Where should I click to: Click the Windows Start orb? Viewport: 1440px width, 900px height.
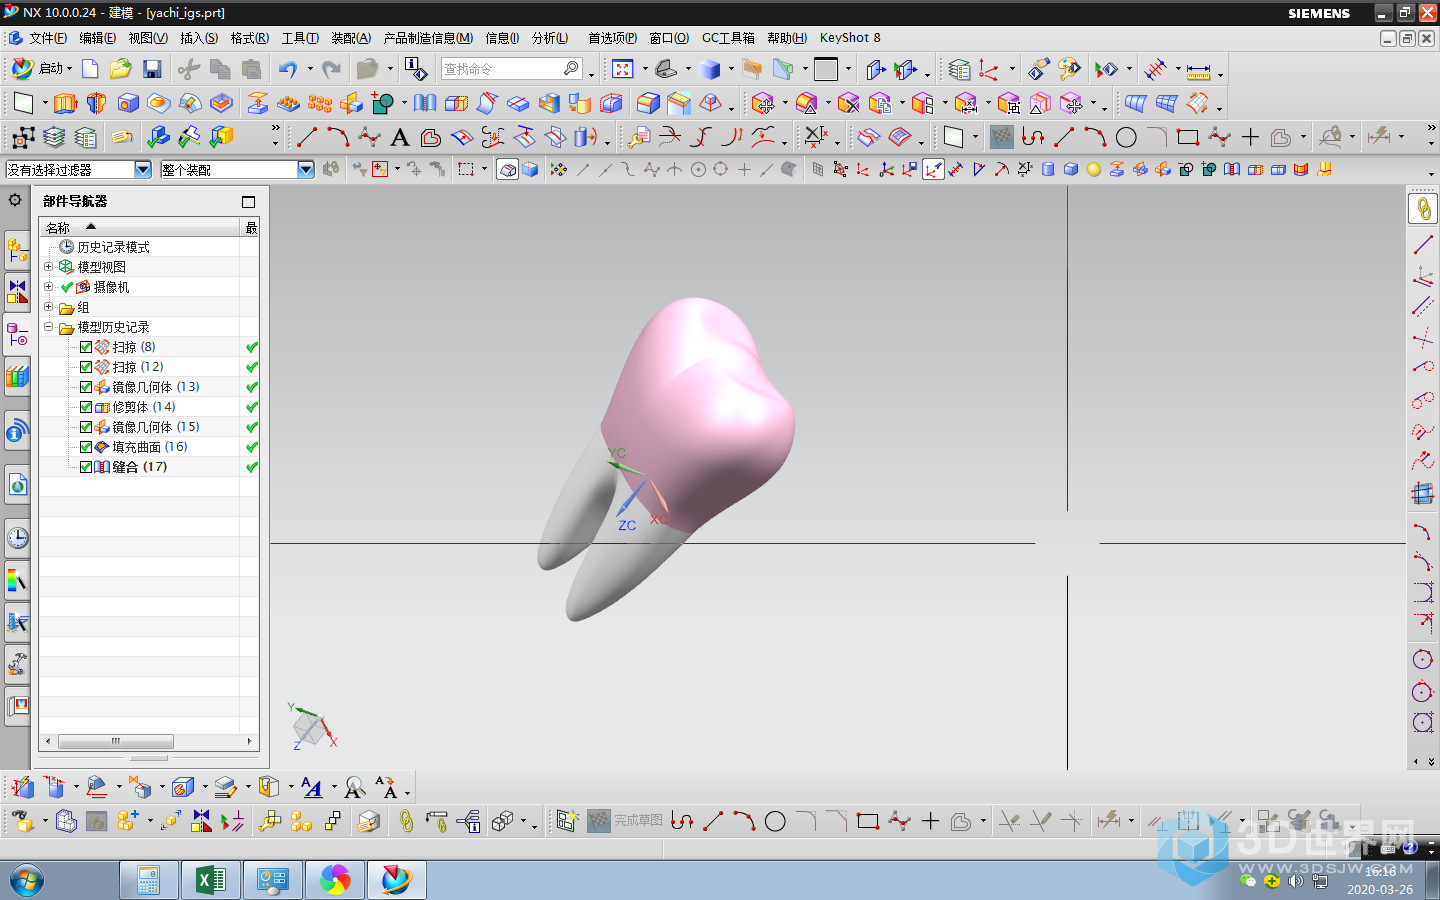[27, 881]
